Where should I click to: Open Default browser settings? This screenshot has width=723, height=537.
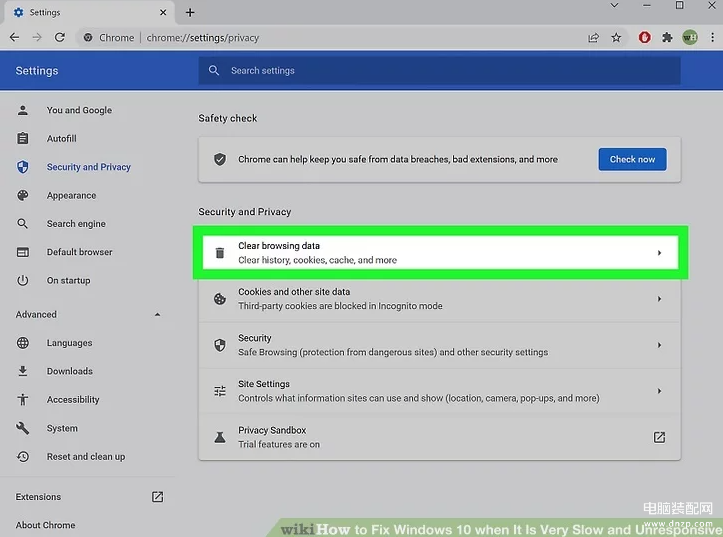click(79, 252)
